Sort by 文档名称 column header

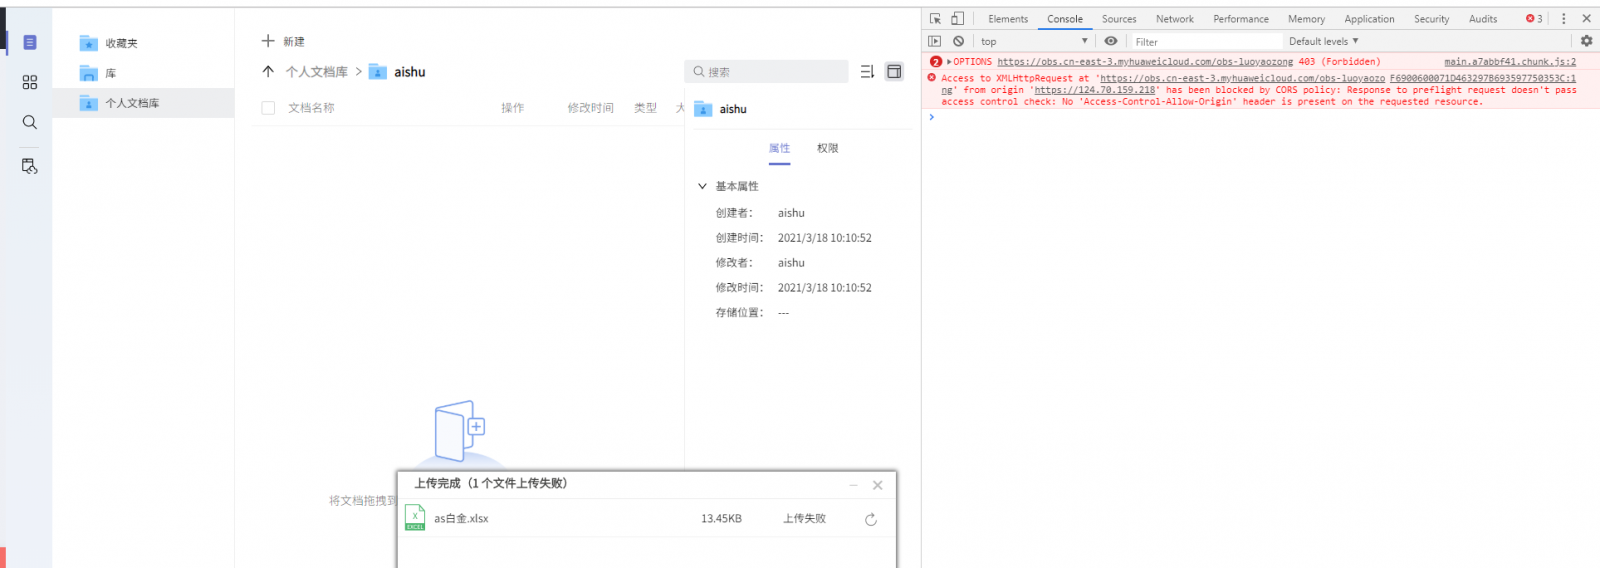pos(311,108)
